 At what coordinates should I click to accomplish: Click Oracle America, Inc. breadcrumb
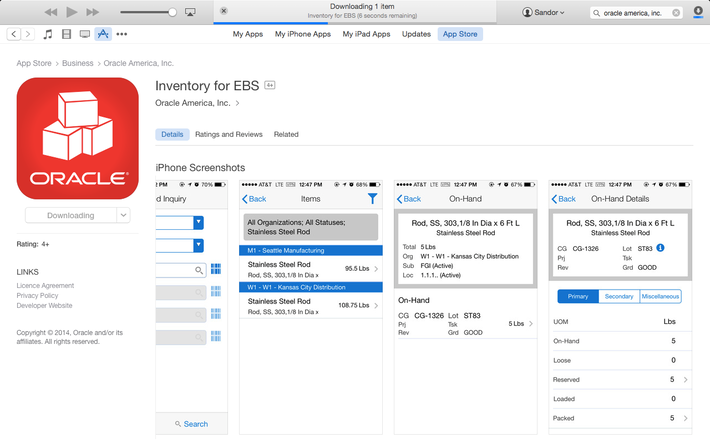139,63
